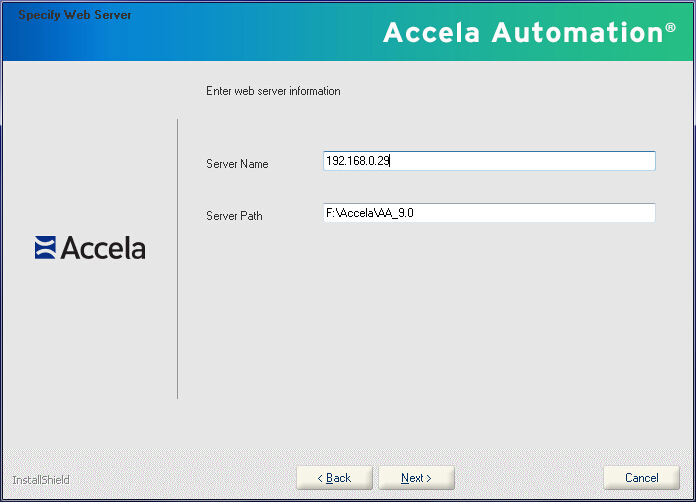Screen dimensions: 696x502
Task: Click the 'Server Path' label
Action: (234, 216)
